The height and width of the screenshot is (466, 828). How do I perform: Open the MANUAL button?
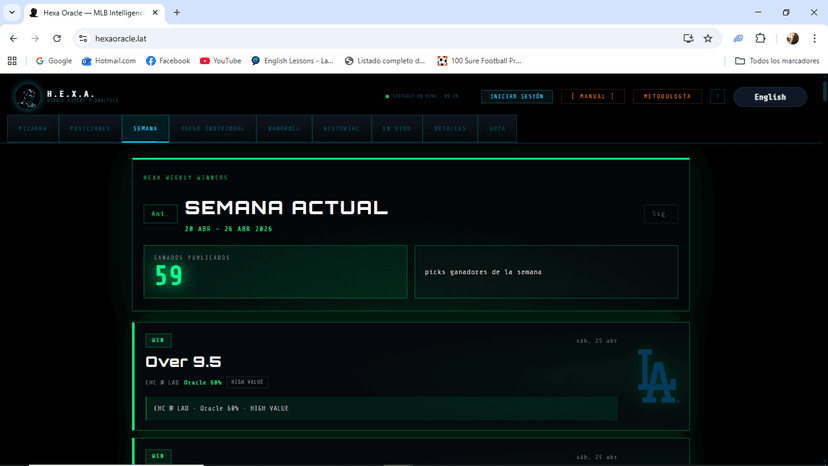click(x=592, y=97)
